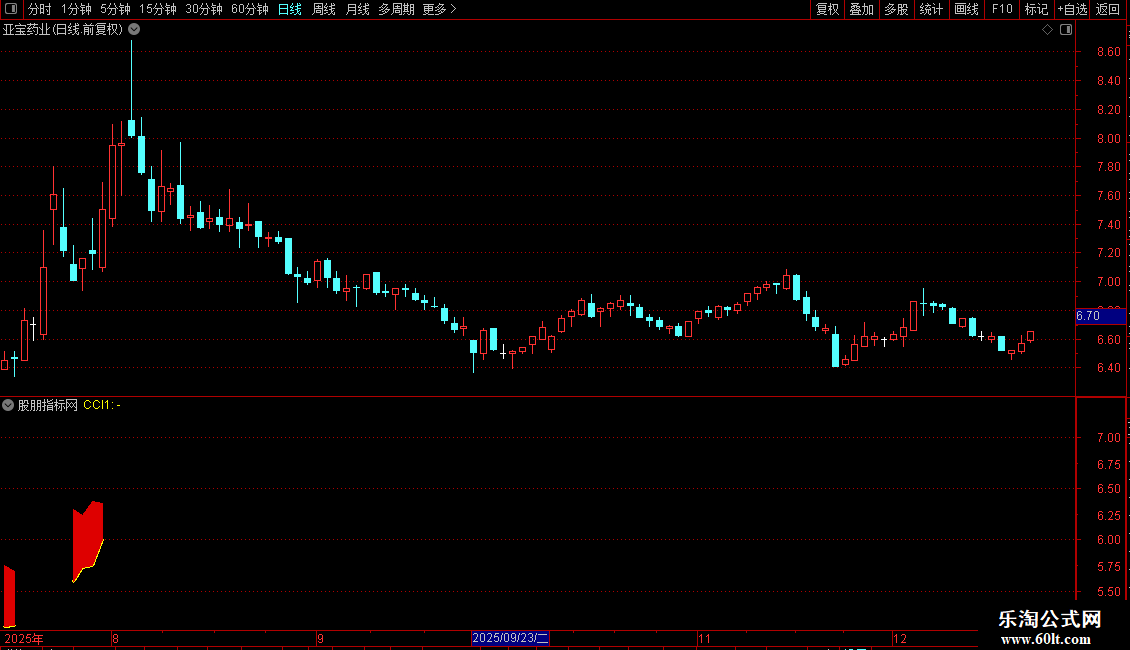Viewport: 1130px width, 650px height.
Task: Add stock to watchlist with +自选
Action: (1072, 9)
